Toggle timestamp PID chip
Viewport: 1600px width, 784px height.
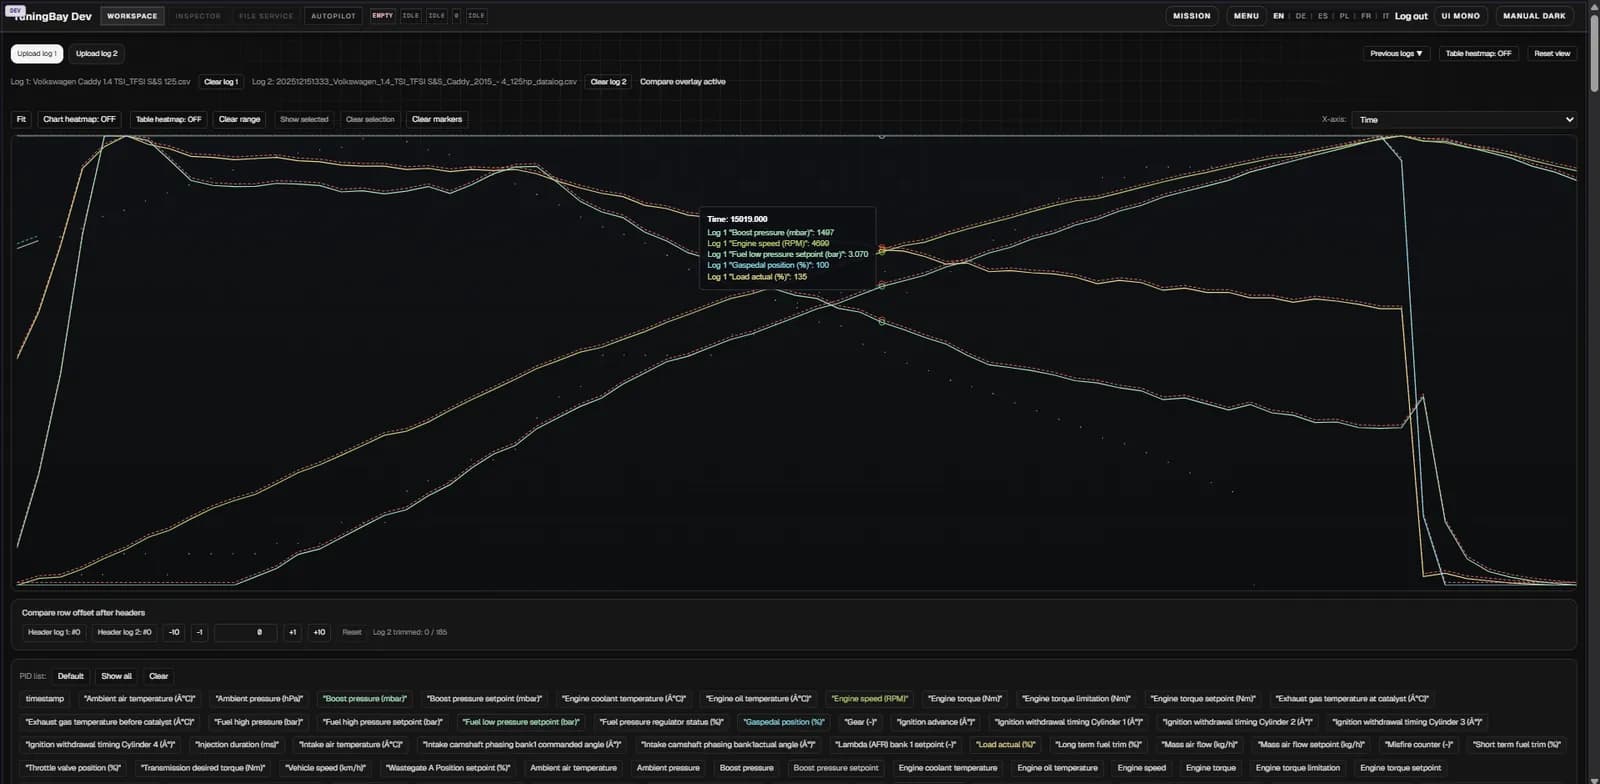point(45,699)
